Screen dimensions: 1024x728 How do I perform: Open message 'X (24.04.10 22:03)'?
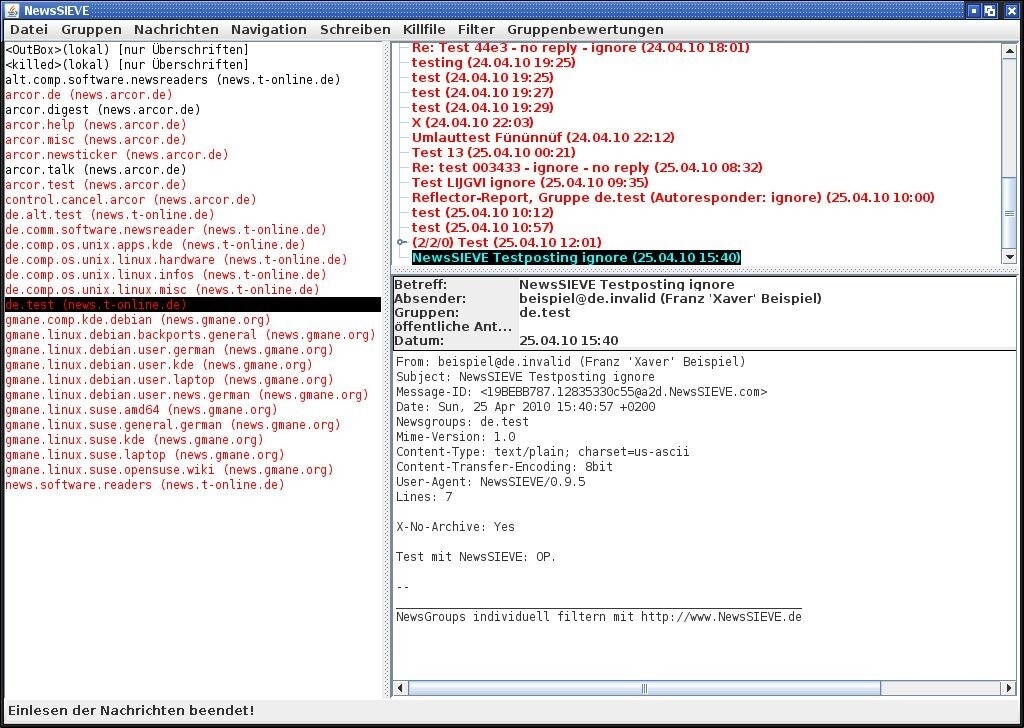(473, 123)
